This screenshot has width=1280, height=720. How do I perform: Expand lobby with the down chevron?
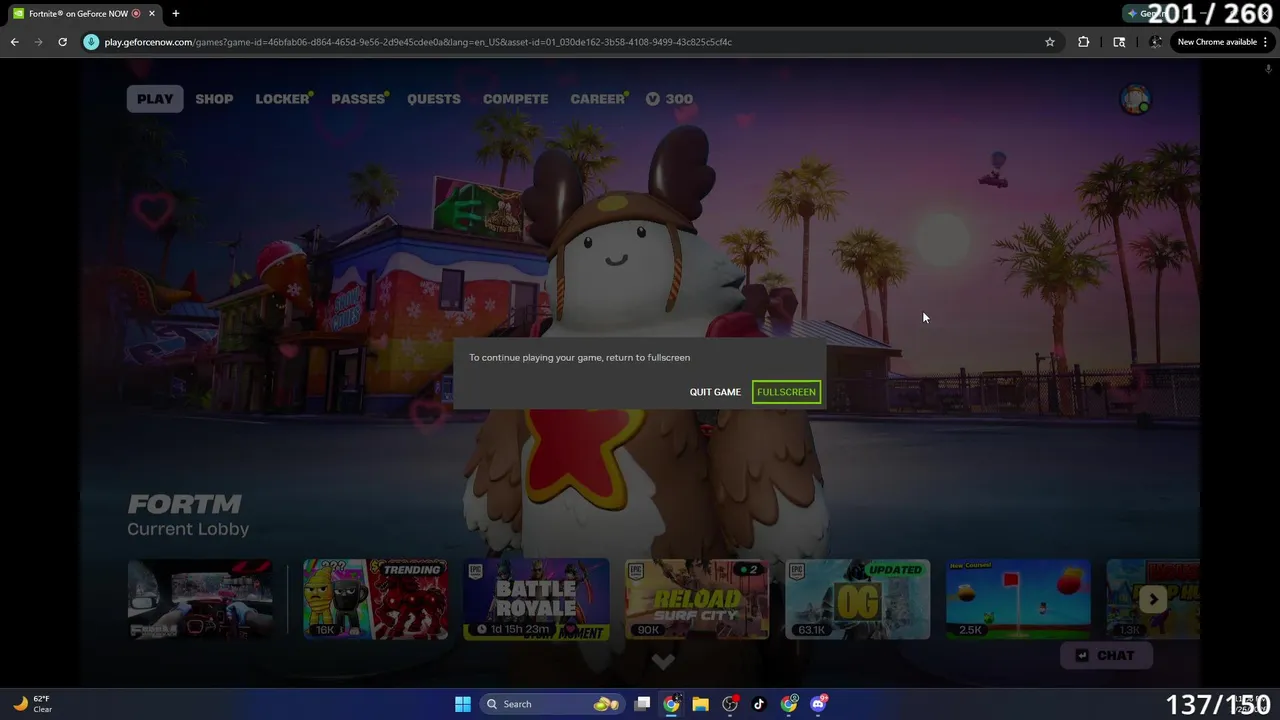[x=663, y=662]
